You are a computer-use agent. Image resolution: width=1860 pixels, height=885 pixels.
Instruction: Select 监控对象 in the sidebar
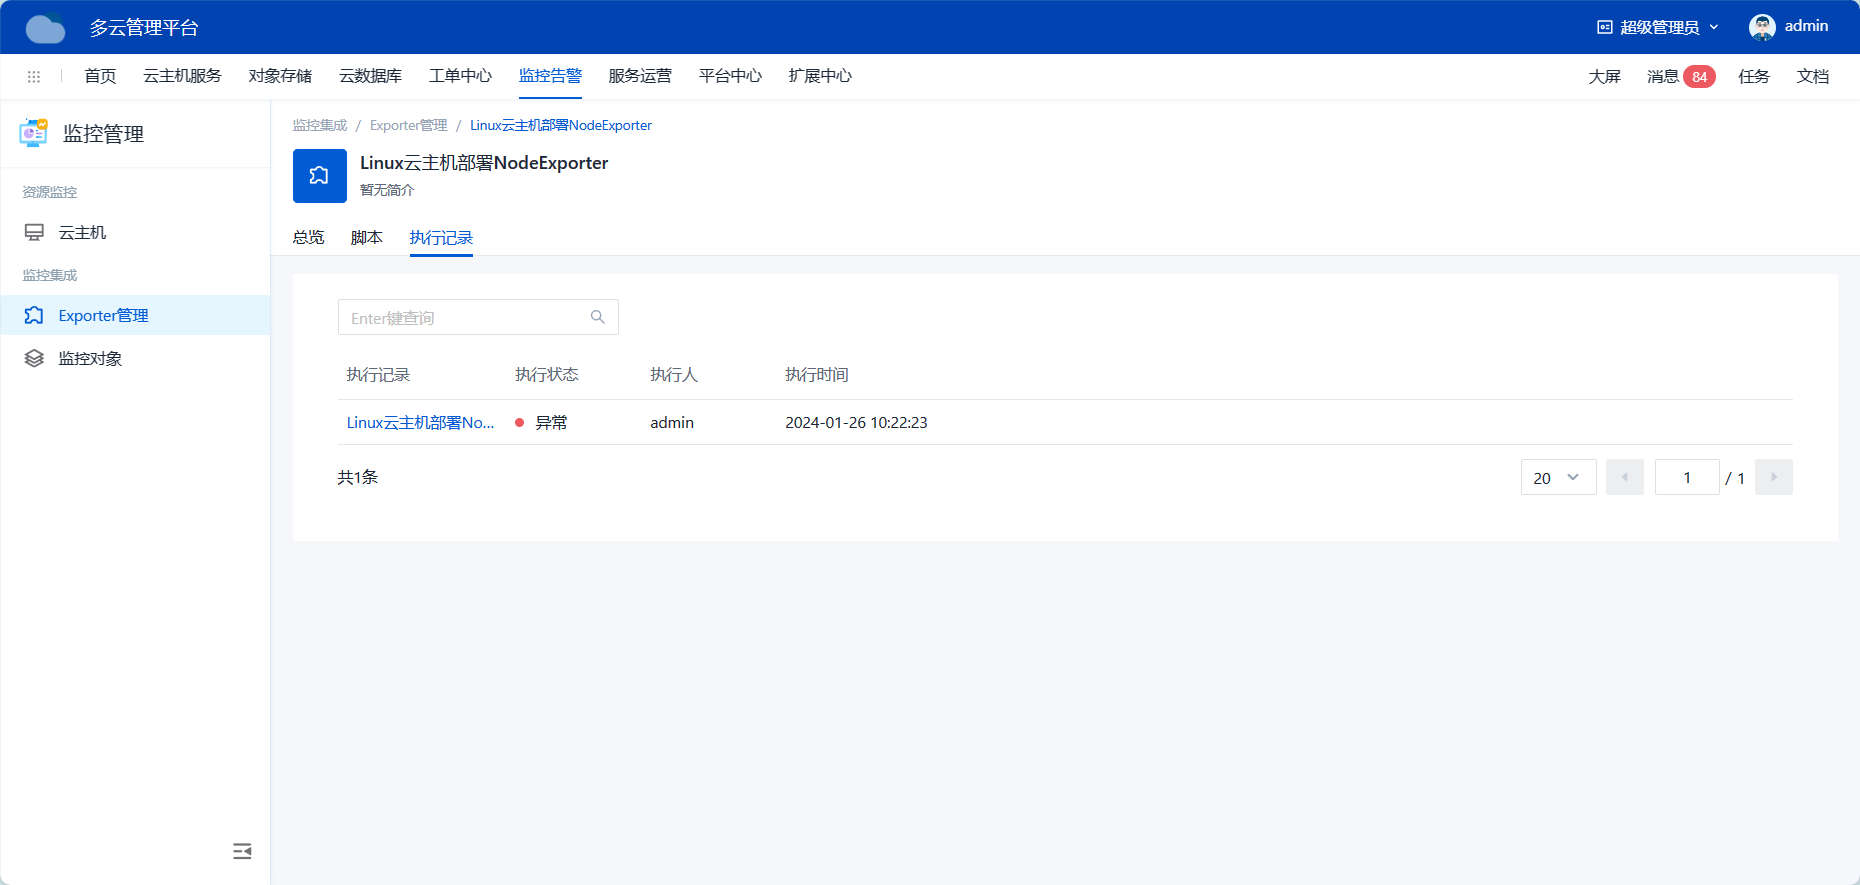click(90, 359)
